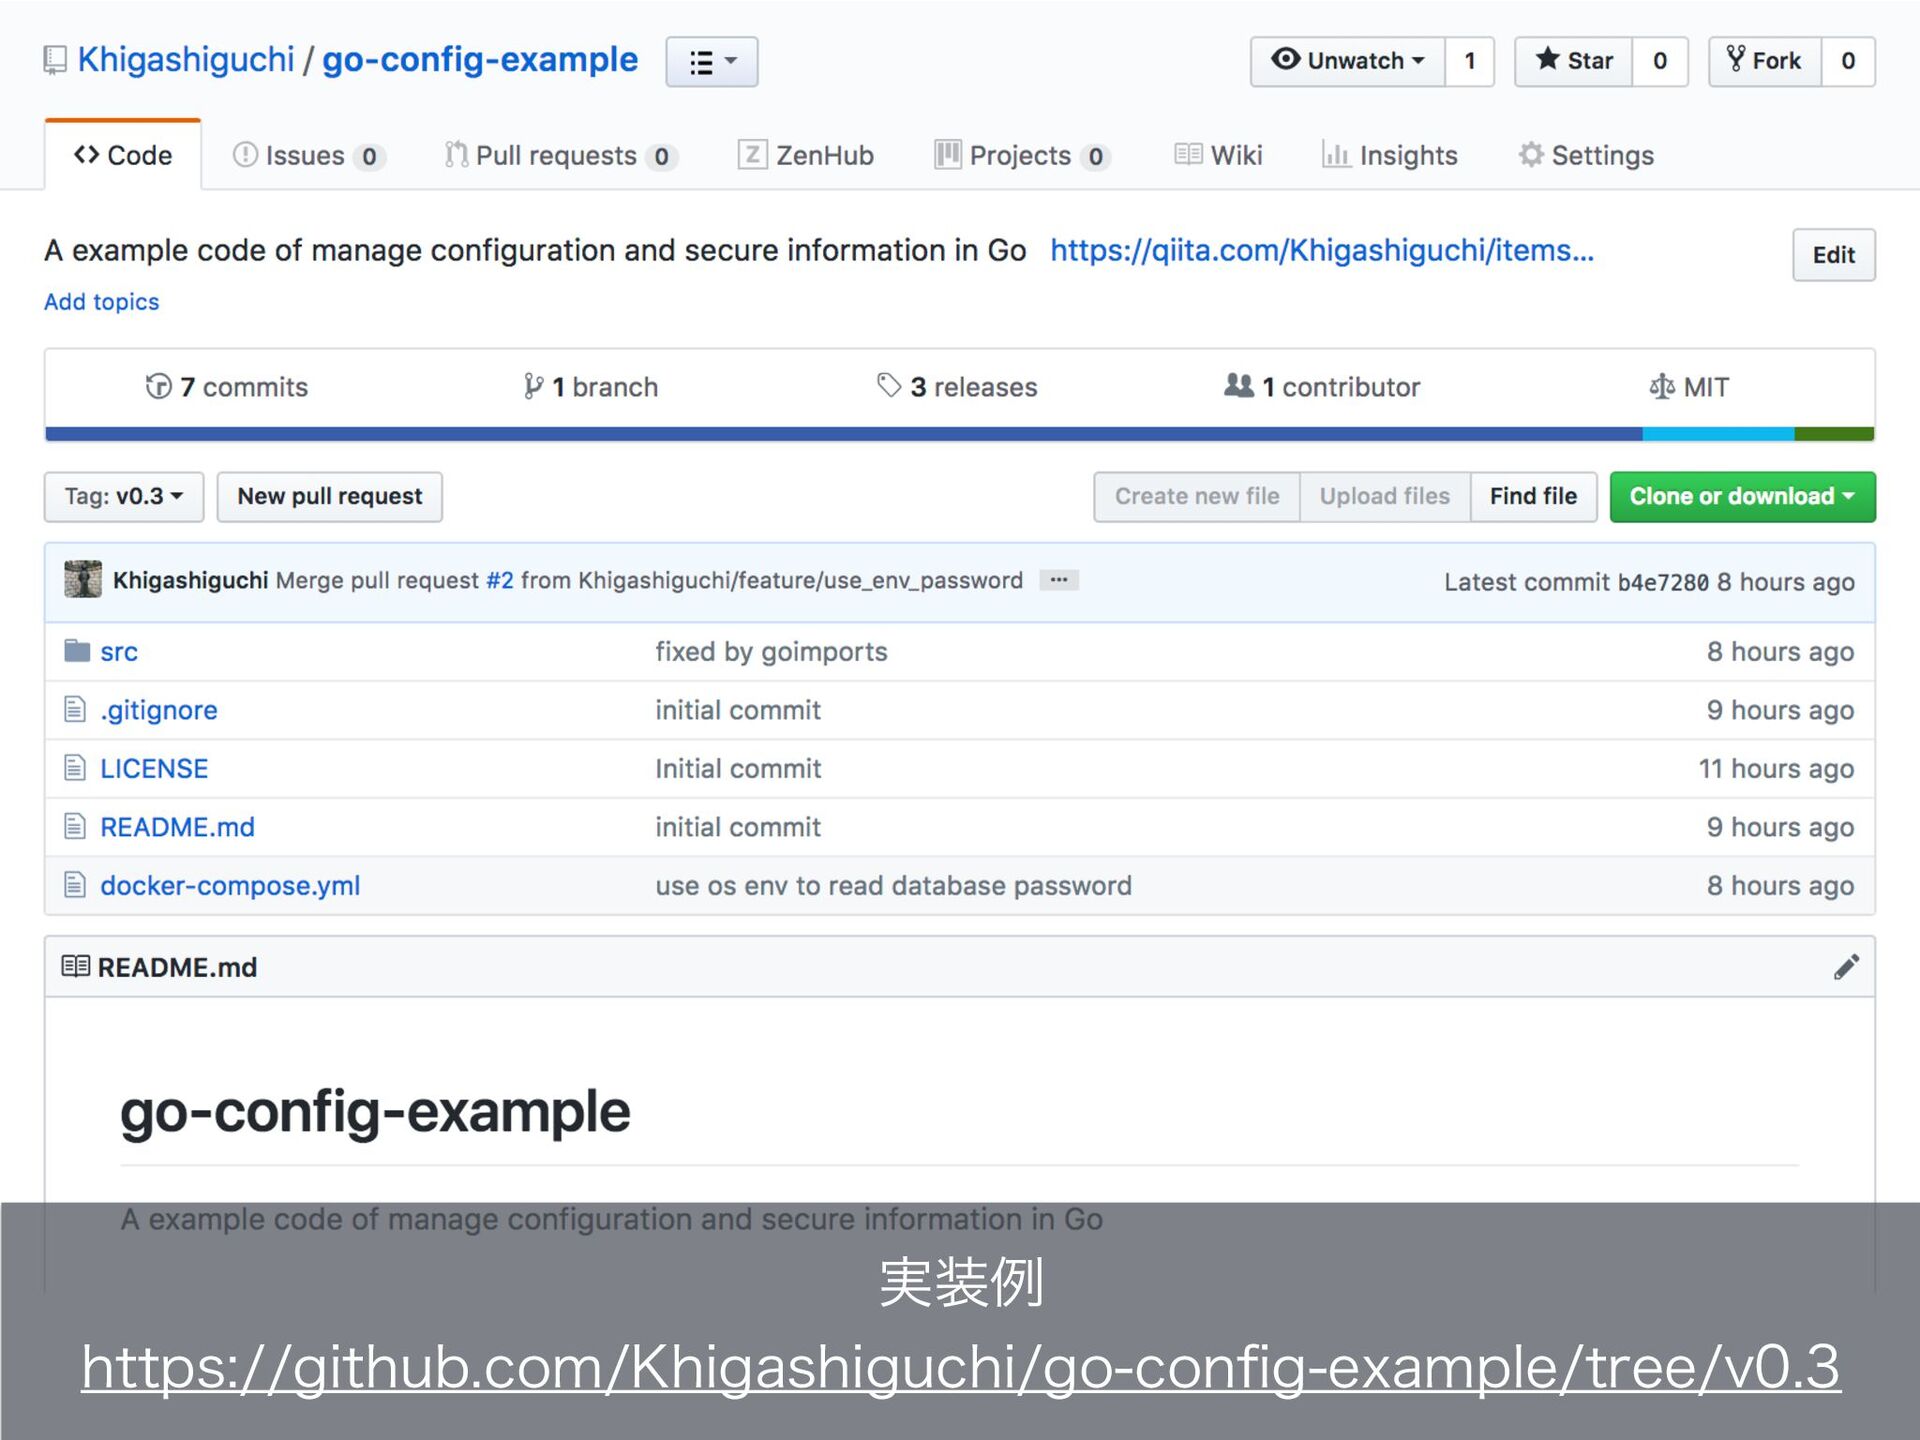Open the Unwatch notifications dropdown
Viewport: 1920px width, 1440px height.
click(1347, 61)
